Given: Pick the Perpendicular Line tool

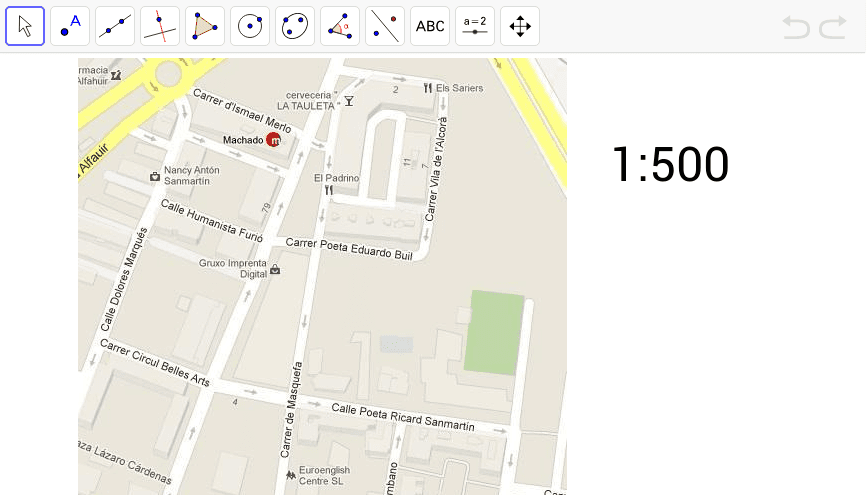Looking at the screenshot, I should [160, 26].
